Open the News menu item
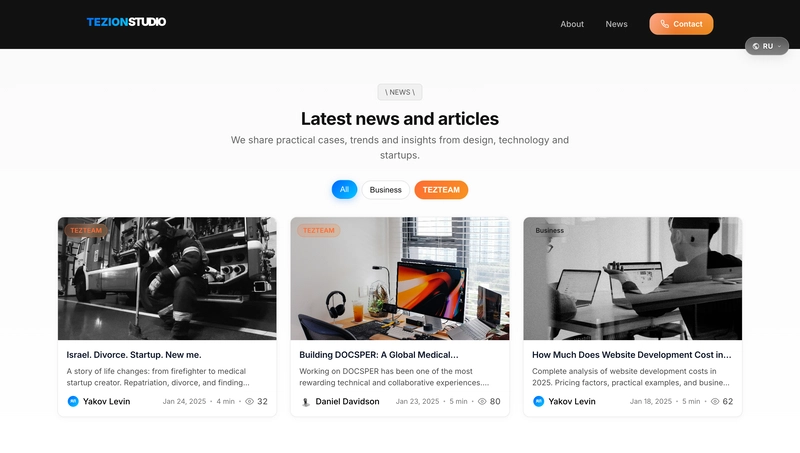800x453 pixels. tap(616, 24)
